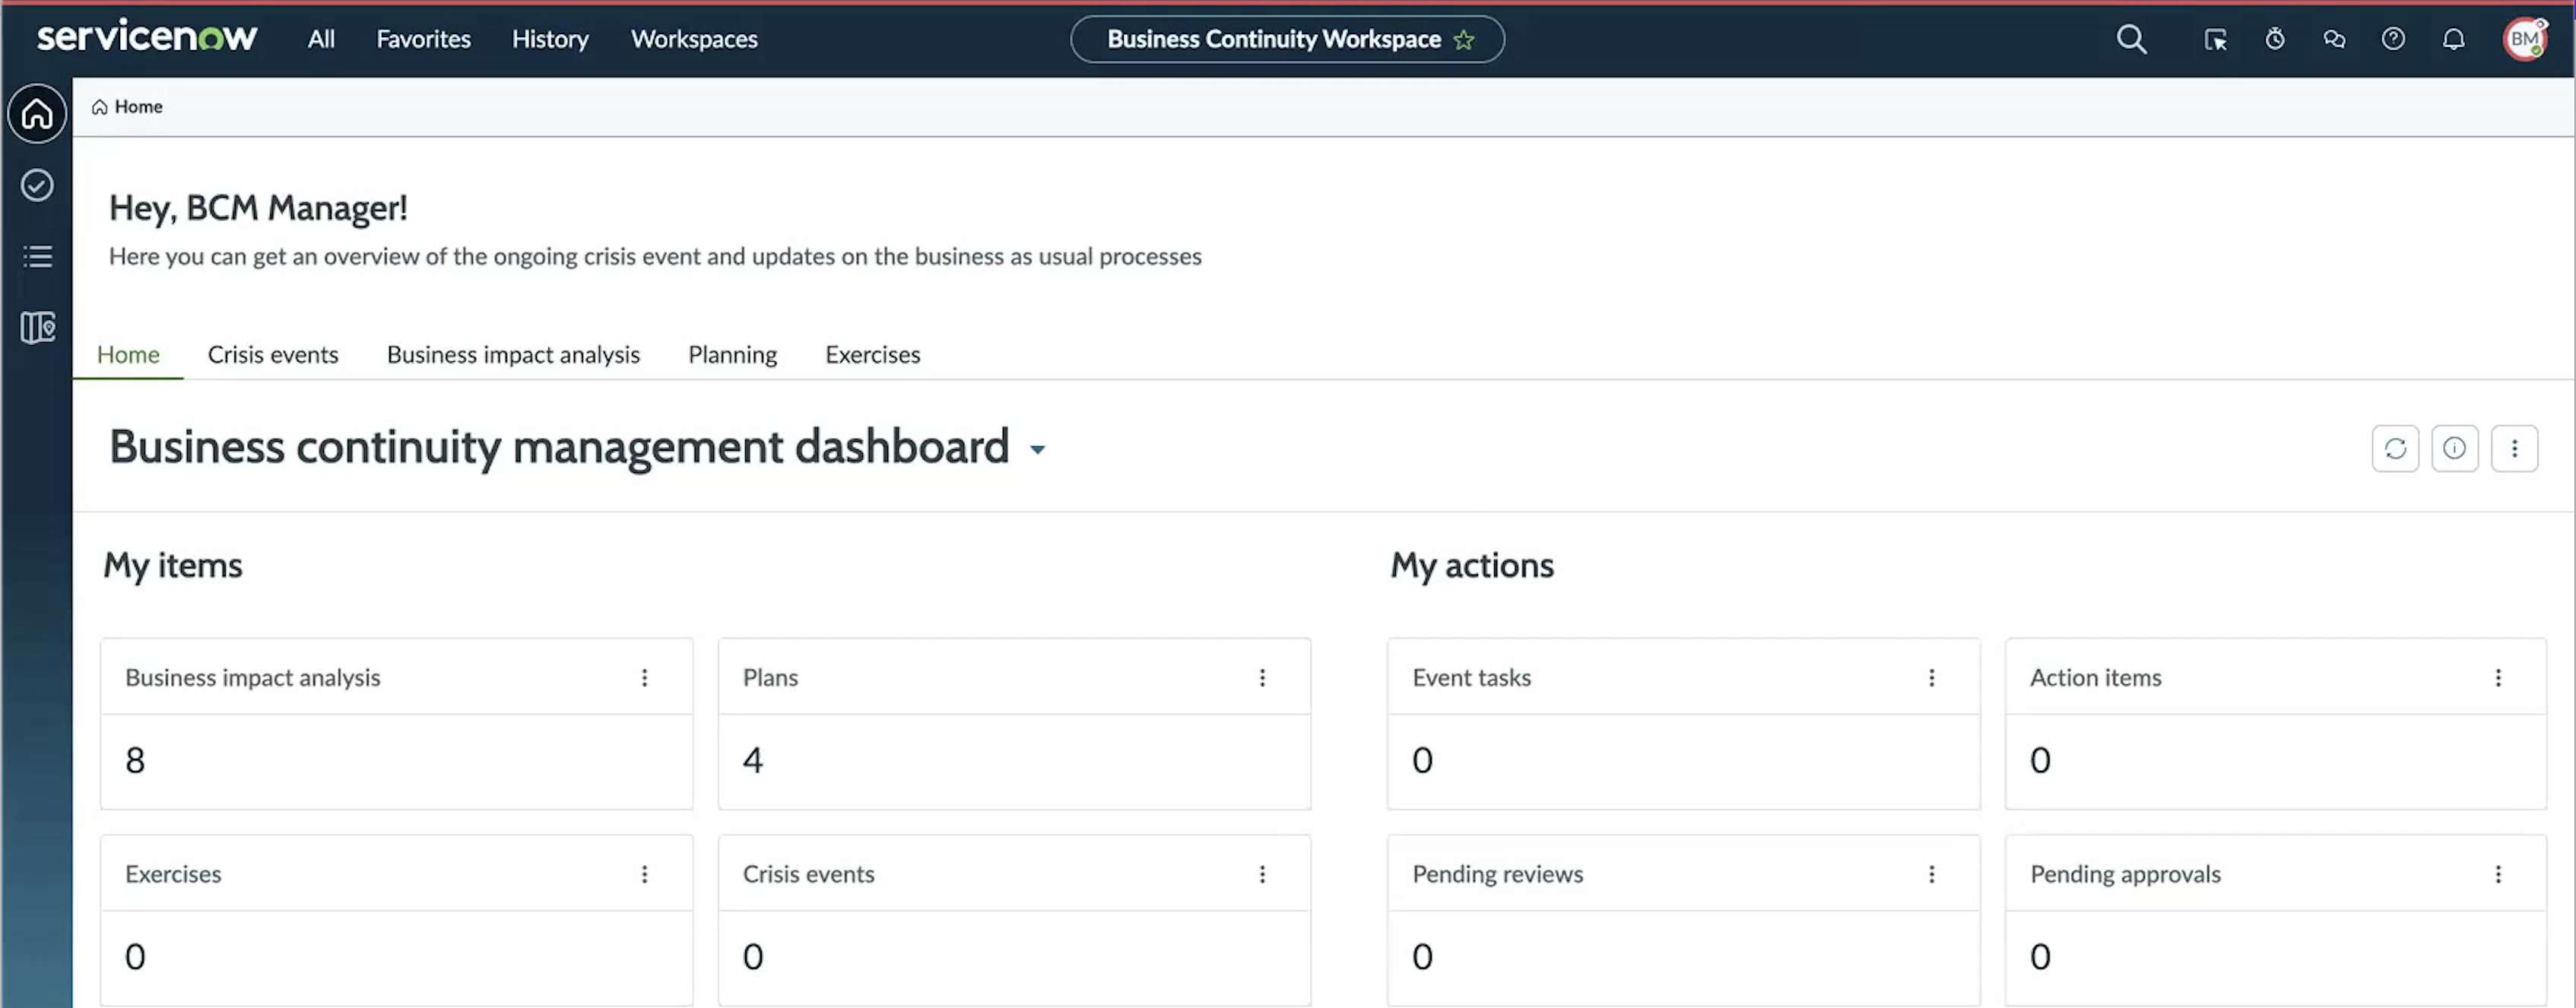Click the My actions heading
Viewport: 2576px width, 1008px height.
tap(1472, 566)
